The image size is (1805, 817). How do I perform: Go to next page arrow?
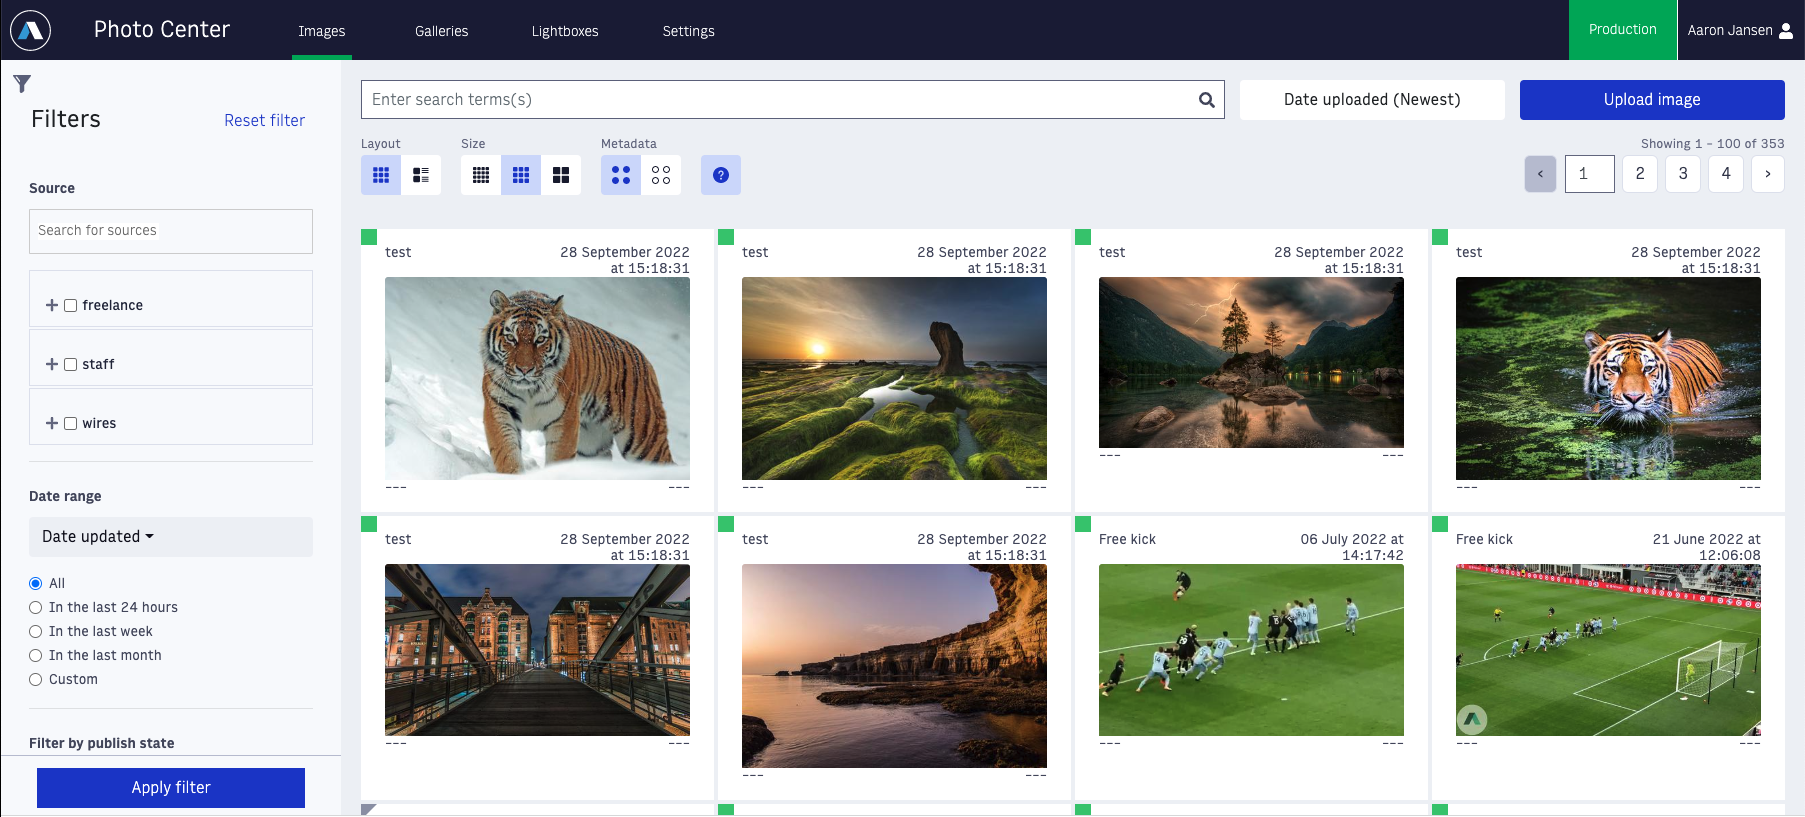click(x=1768, y=174)
